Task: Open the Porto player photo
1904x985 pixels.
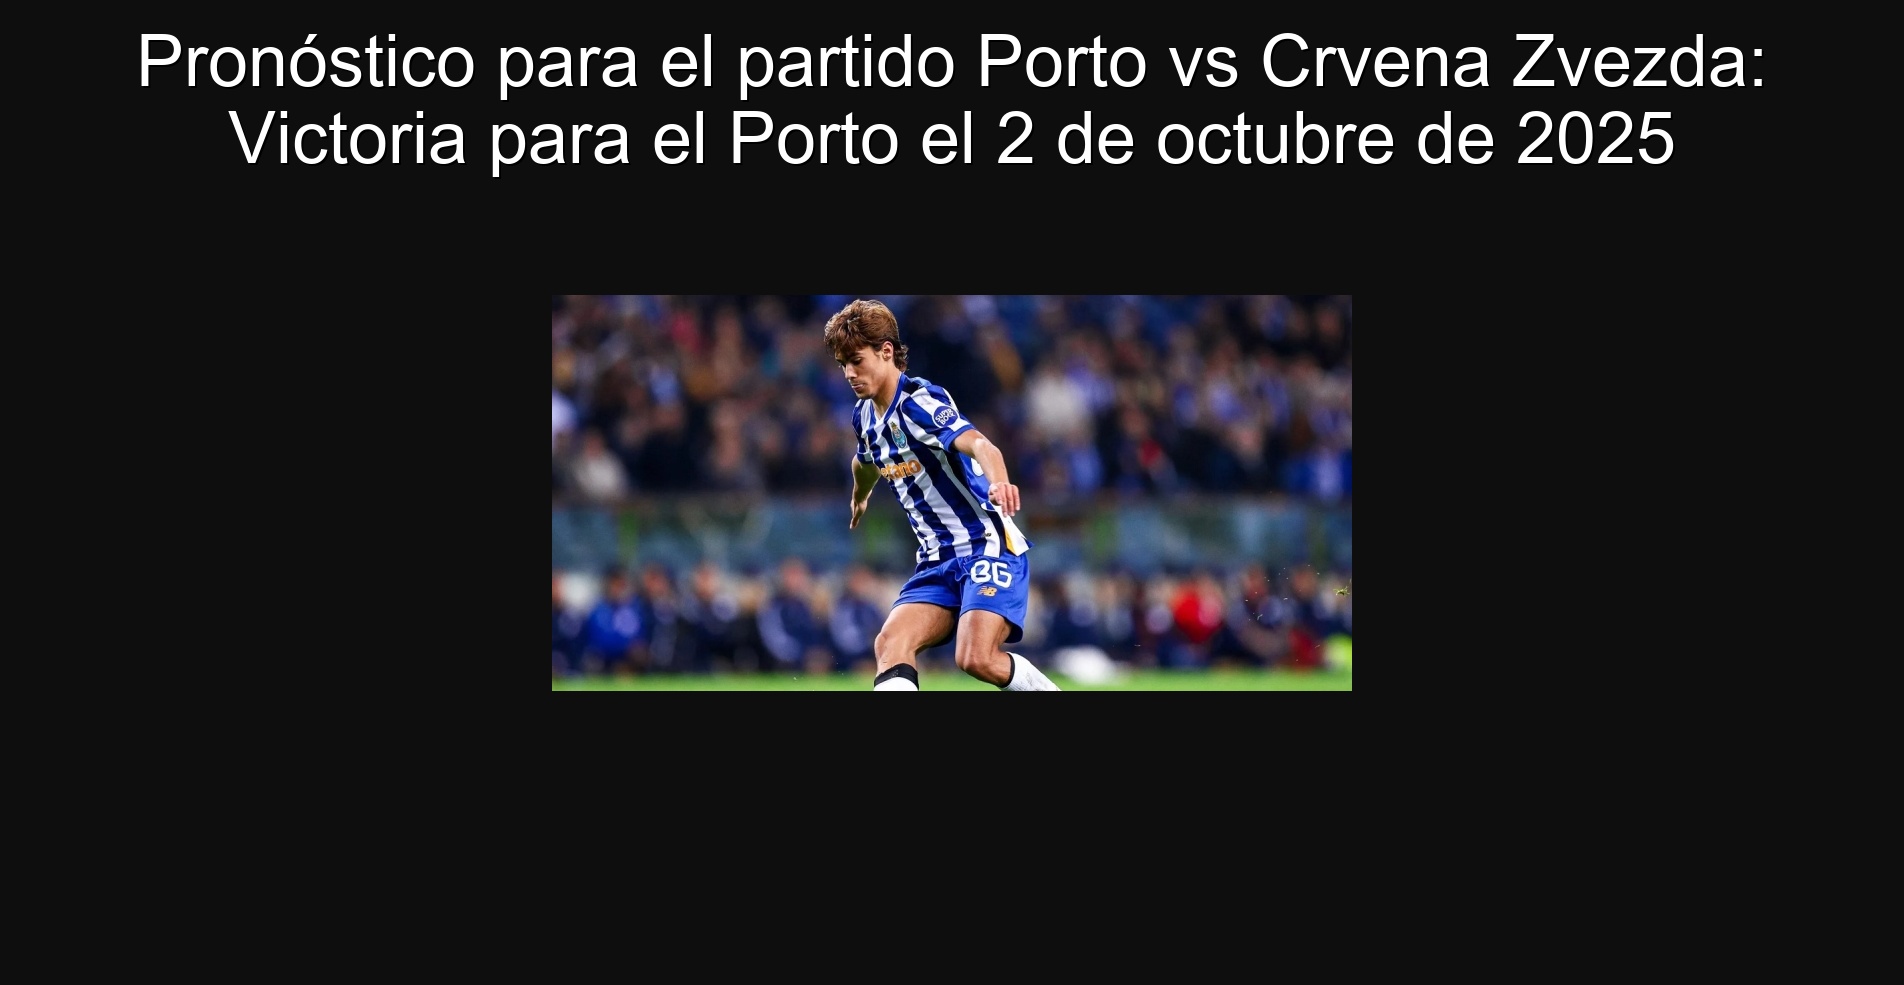Action: click(952, 492)
